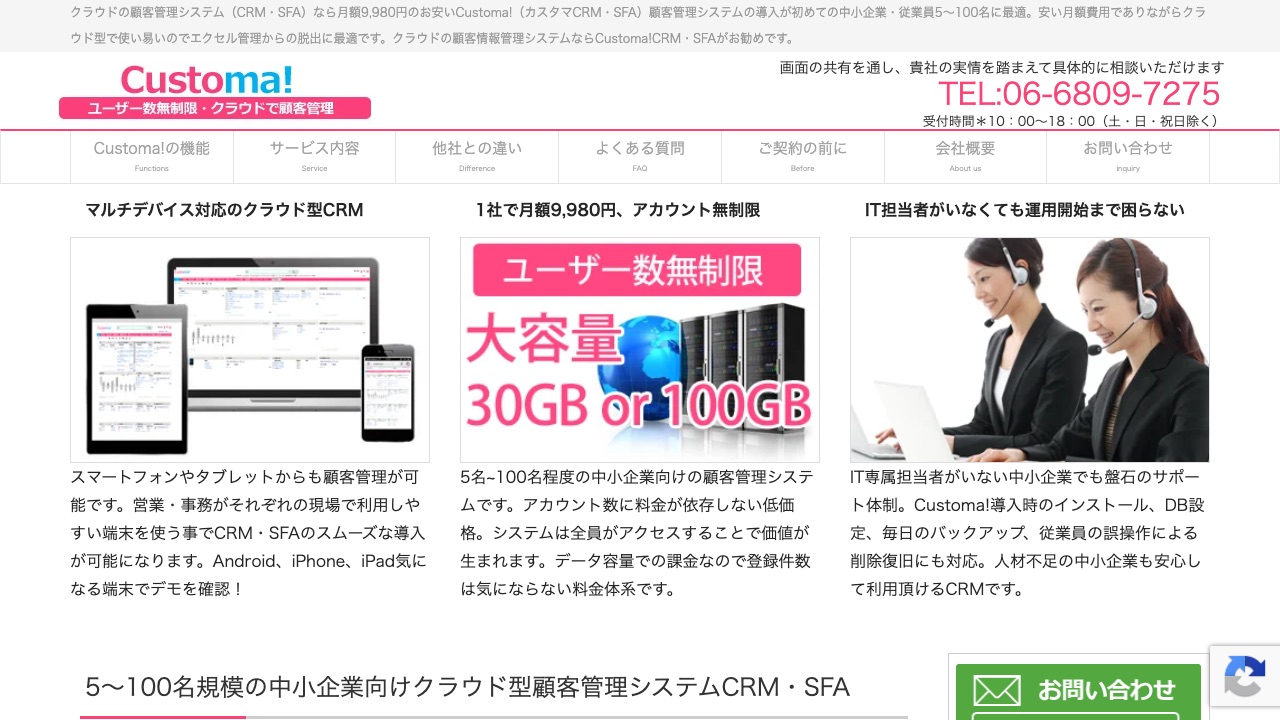The width and height of the screenshot is (1280, 720).
Task: Click the paragraph starting 5名~100名程度の中小企業向け
Action: (x=638, y=533)
